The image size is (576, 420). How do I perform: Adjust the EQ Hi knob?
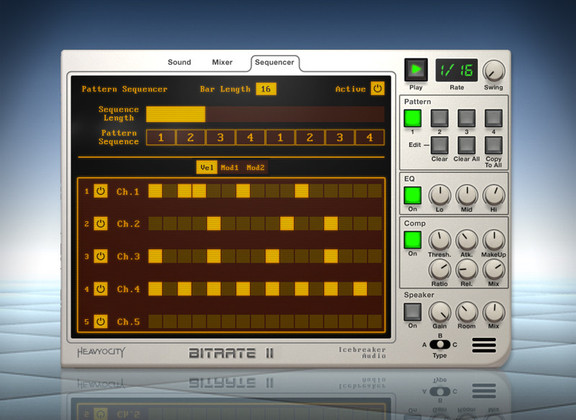[494, 195]
